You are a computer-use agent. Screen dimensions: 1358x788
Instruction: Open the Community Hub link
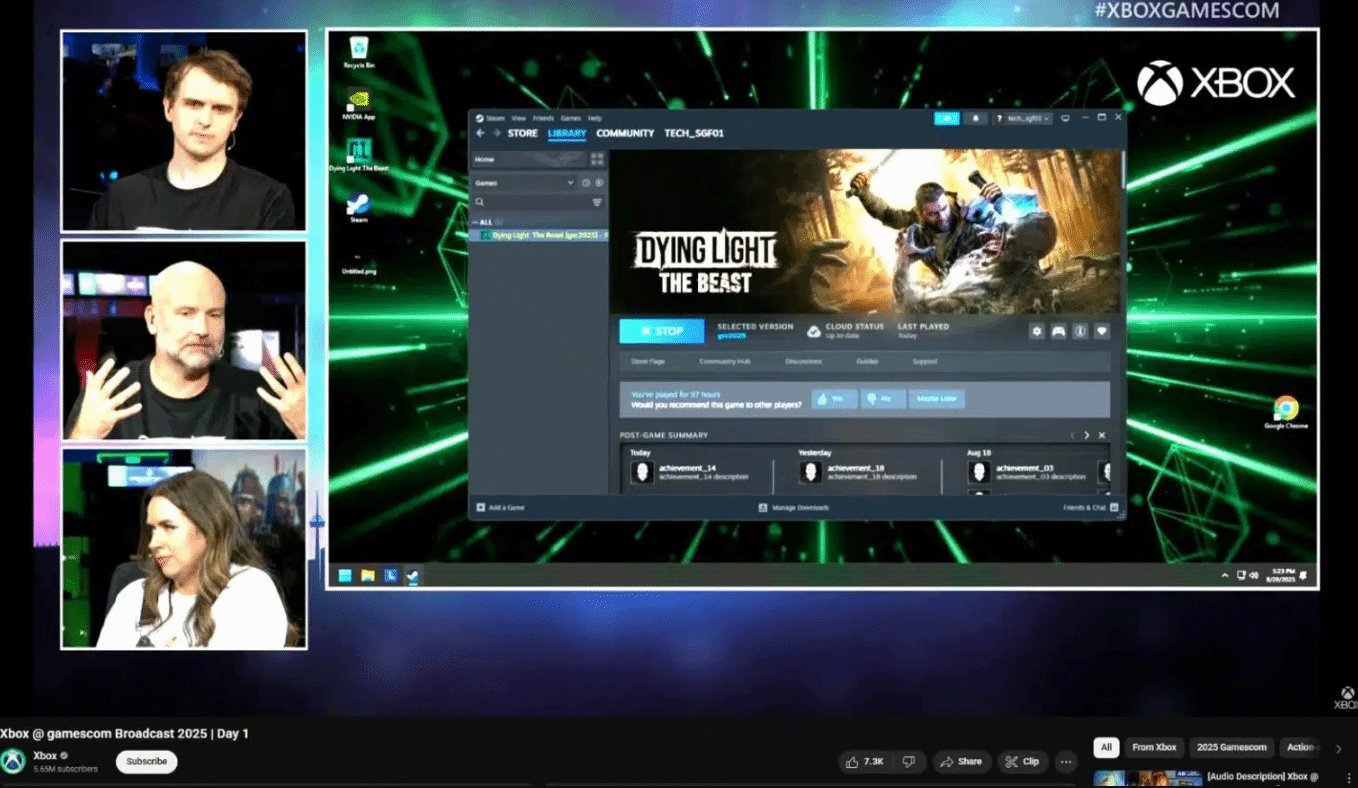(725, 361)
